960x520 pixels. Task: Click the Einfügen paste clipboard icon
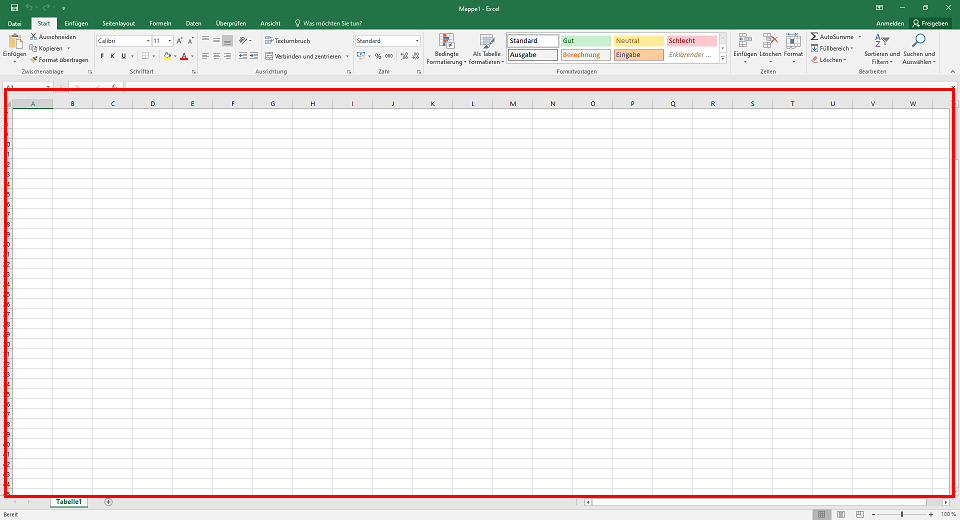[15, 42]
